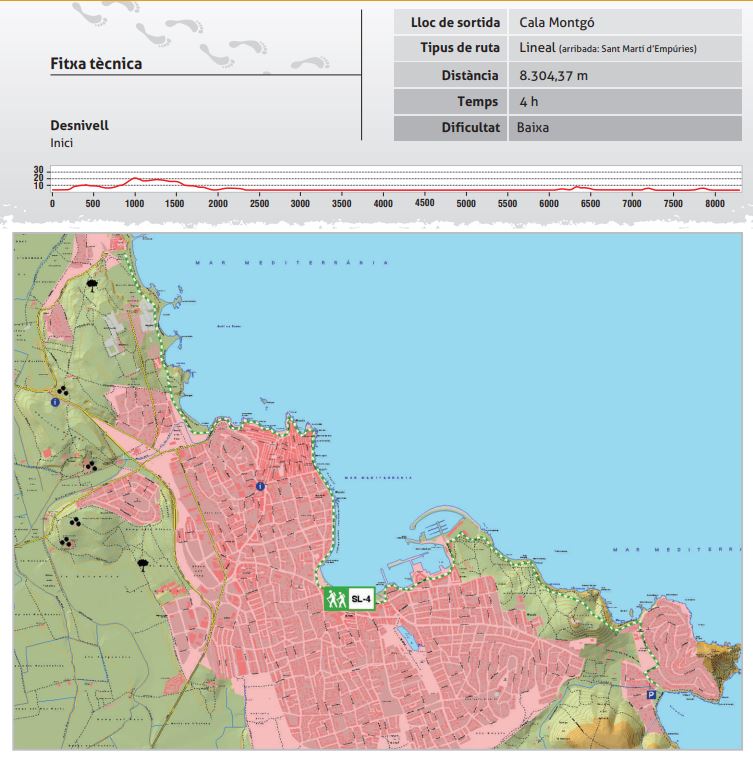Click the Desnivell label
Viewport: 753px width, 760px height.
coord(79,126)
